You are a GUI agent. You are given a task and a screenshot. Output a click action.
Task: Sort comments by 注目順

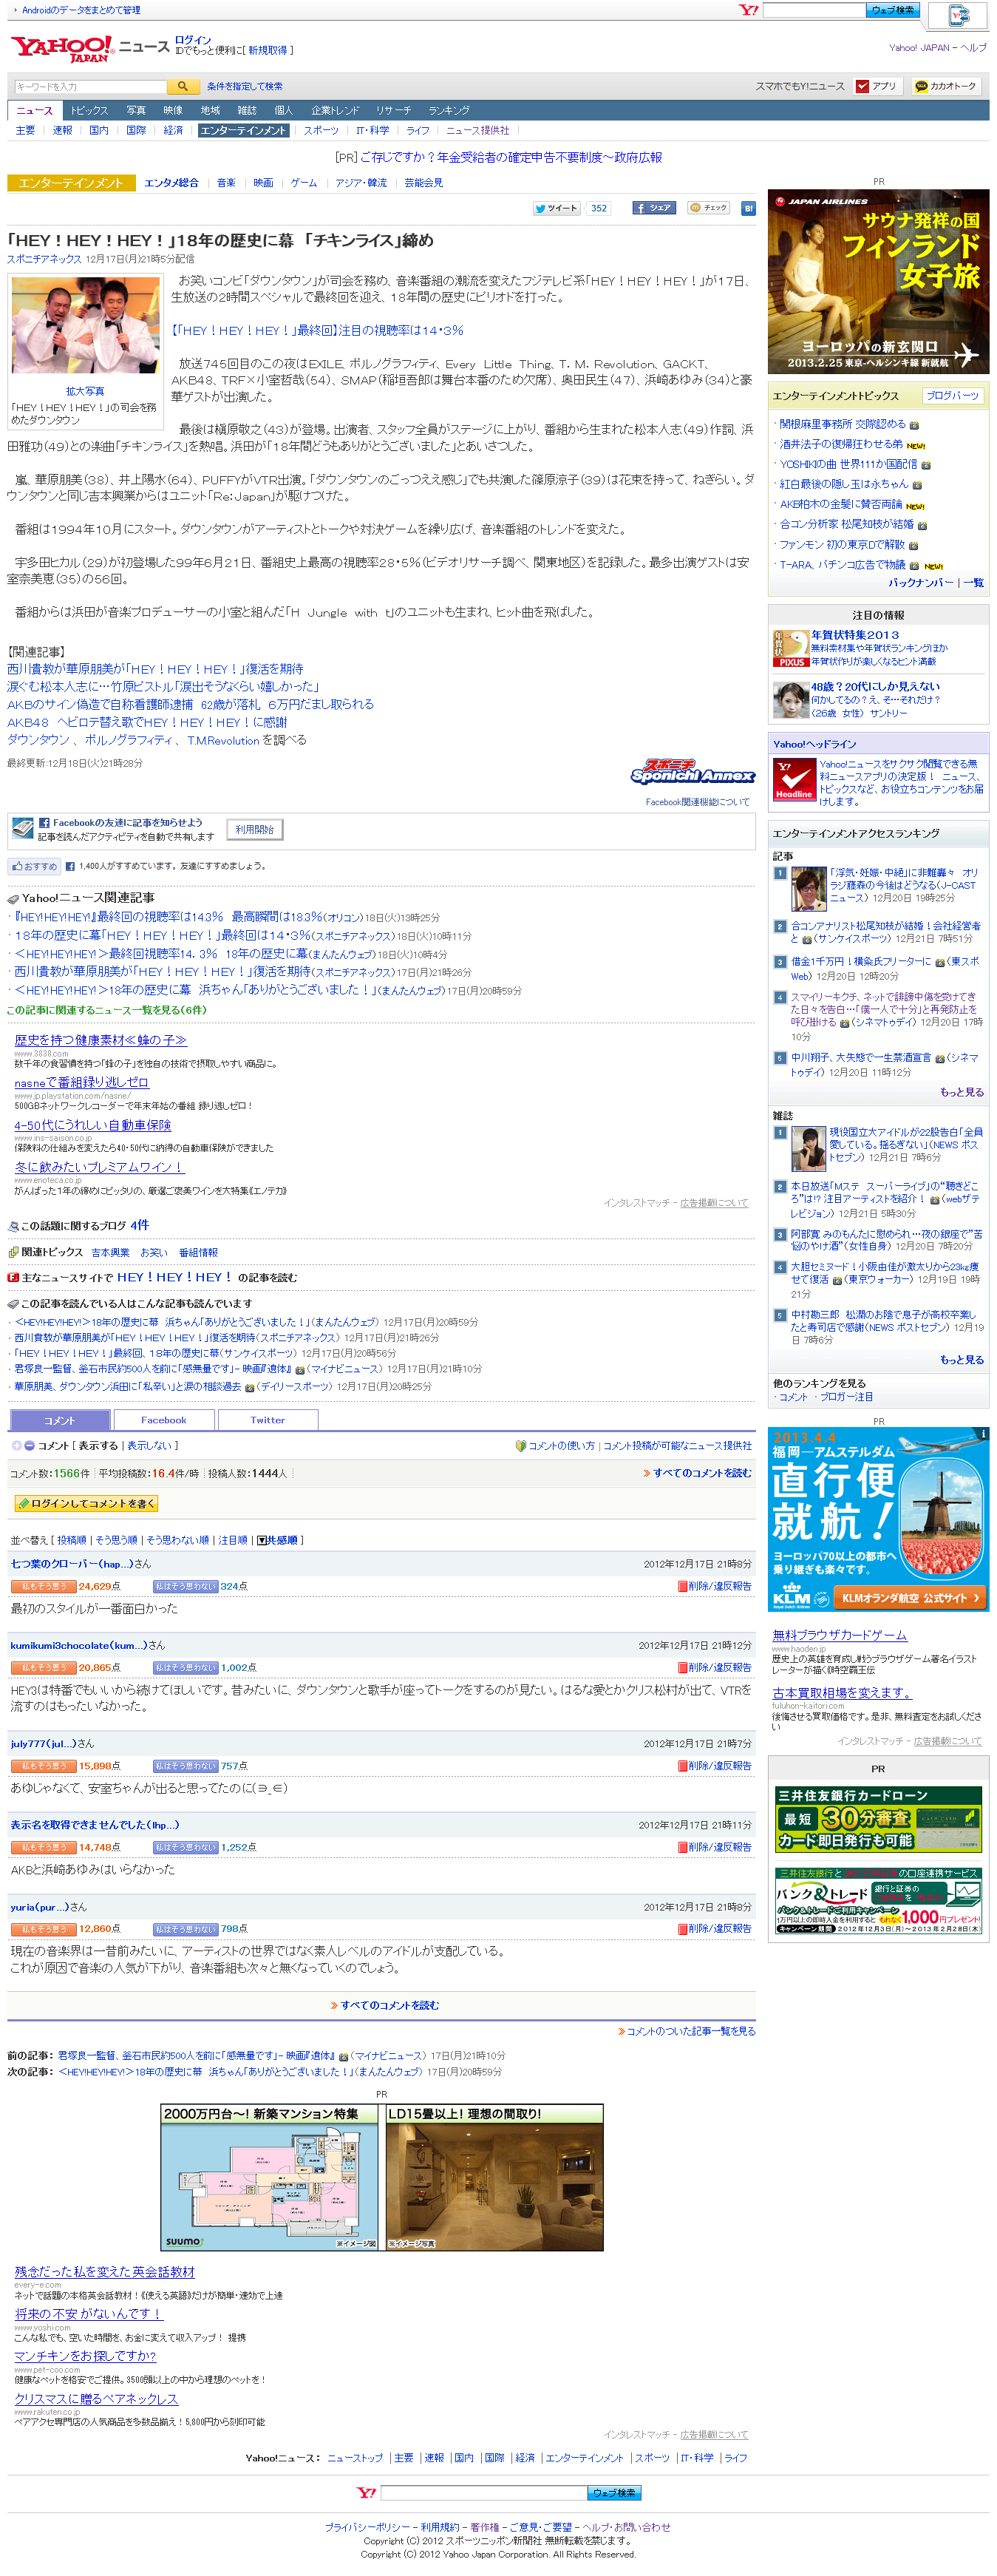[233, 1540]
